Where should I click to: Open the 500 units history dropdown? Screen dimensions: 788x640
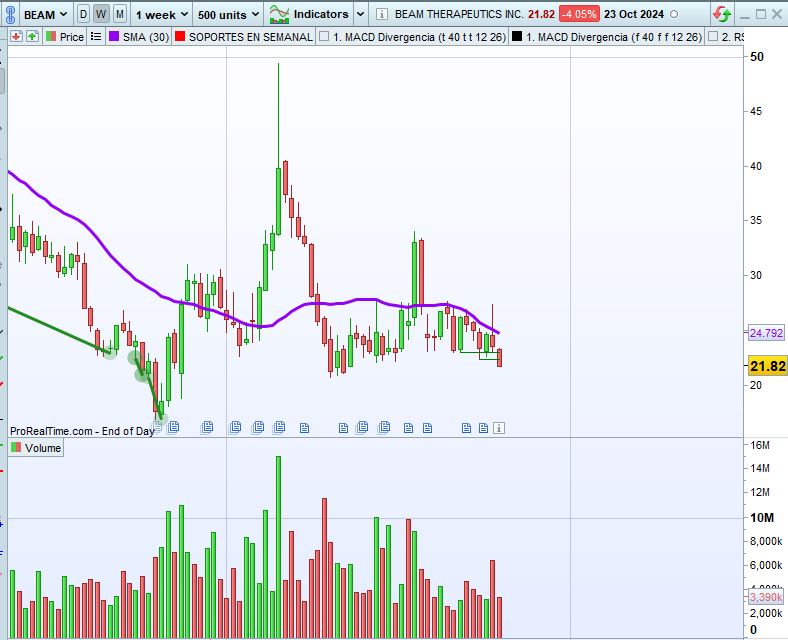click(x=229, y=15)
